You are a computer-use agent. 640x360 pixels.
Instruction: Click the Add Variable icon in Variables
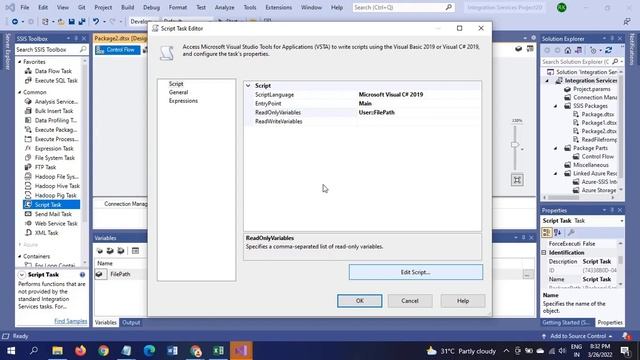(100, 251)
